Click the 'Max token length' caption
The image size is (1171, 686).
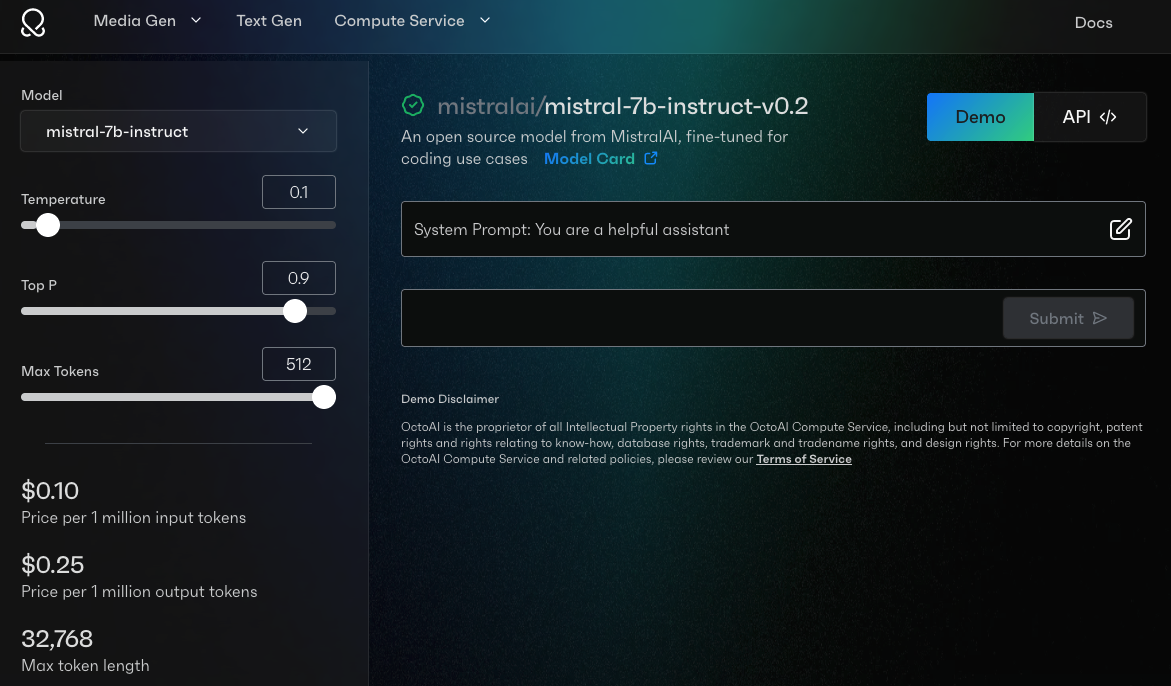coord(85,665)
